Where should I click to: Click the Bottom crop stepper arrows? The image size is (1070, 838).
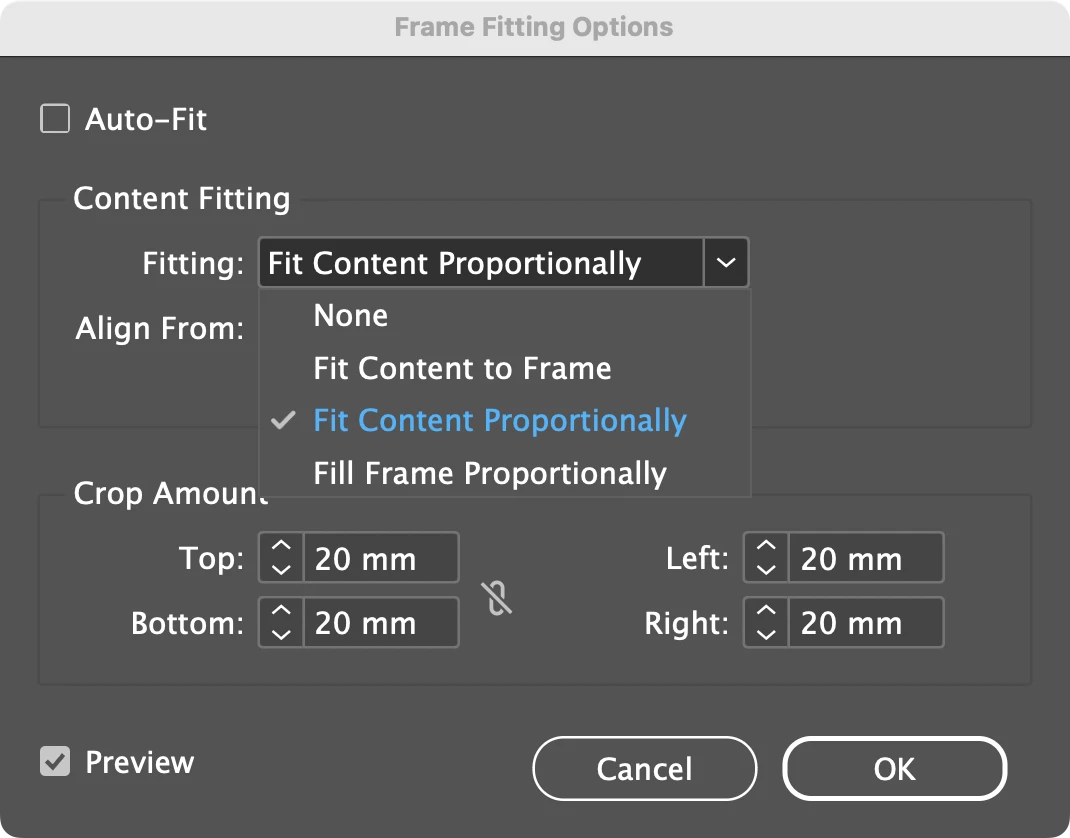tap(281, 622)
